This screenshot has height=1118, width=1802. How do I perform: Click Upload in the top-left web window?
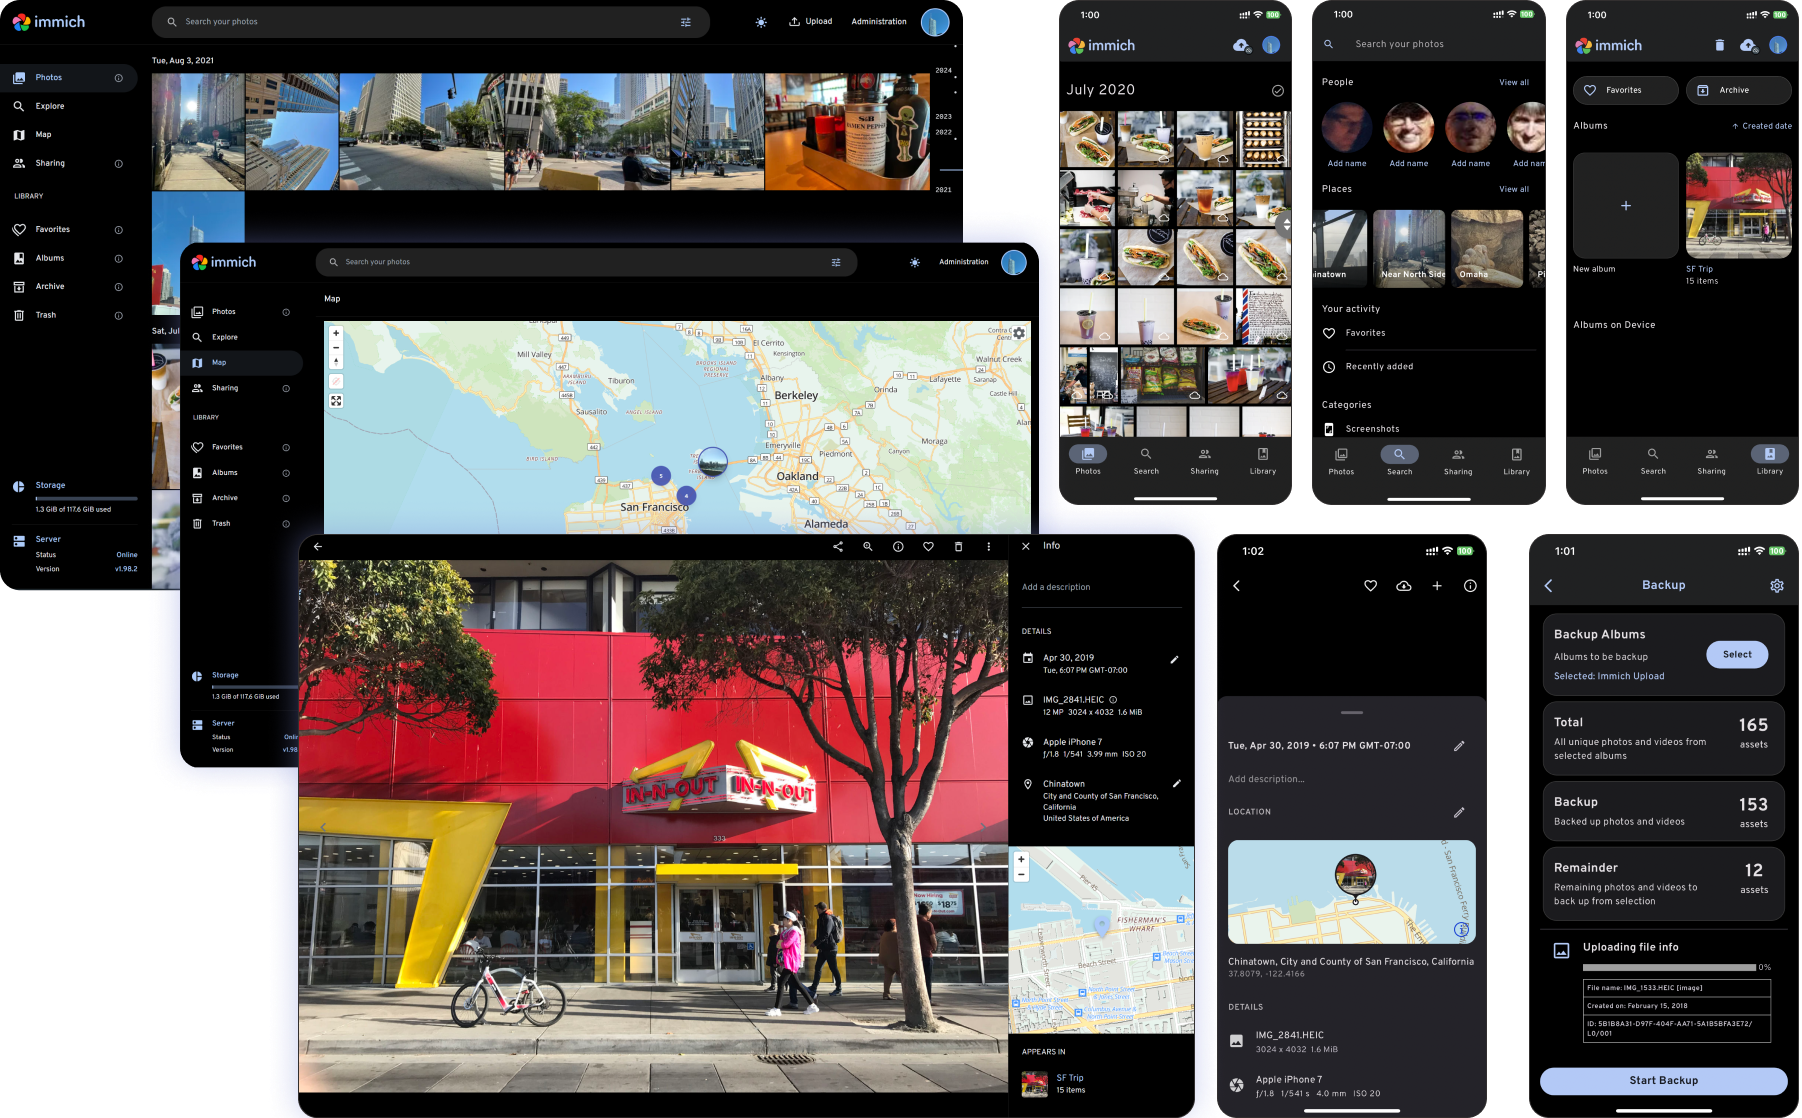point(811,21)
